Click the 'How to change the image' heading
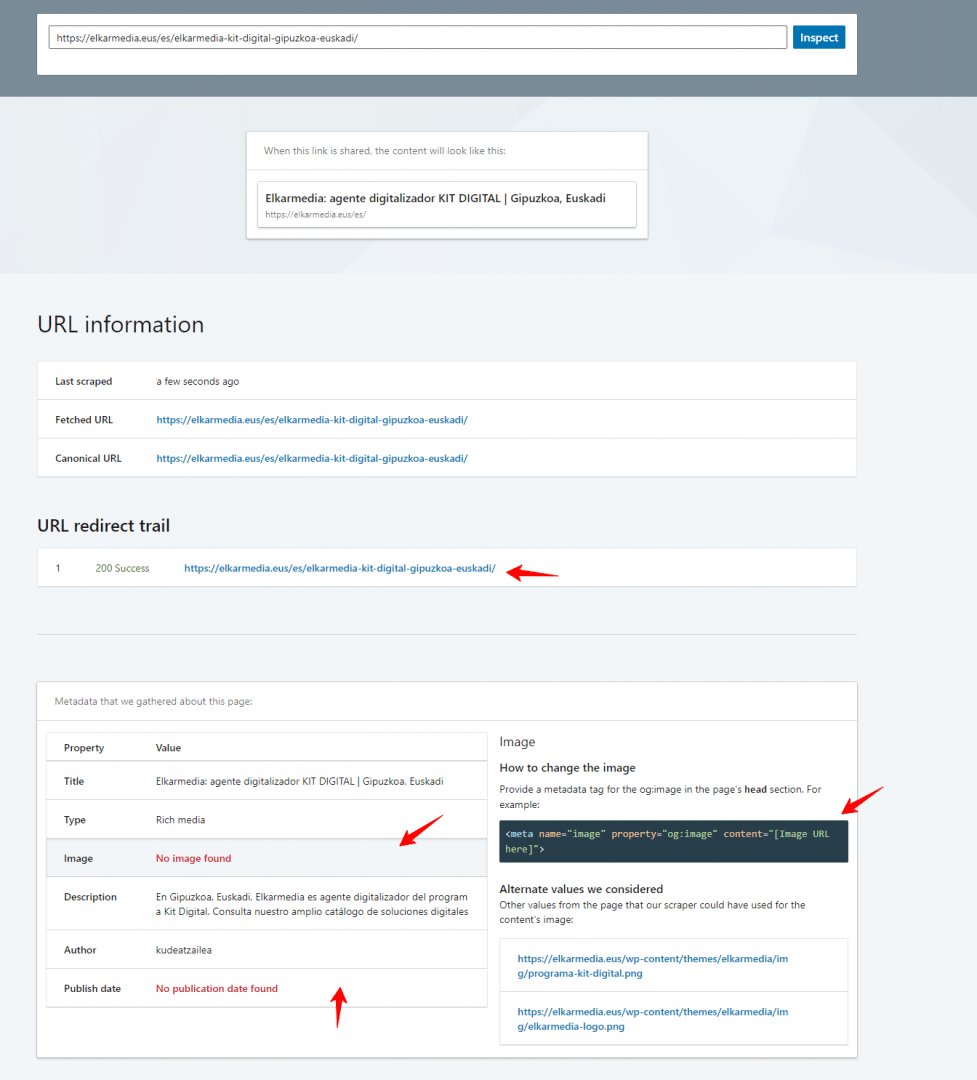977x1080 pixels. (568, 767)
